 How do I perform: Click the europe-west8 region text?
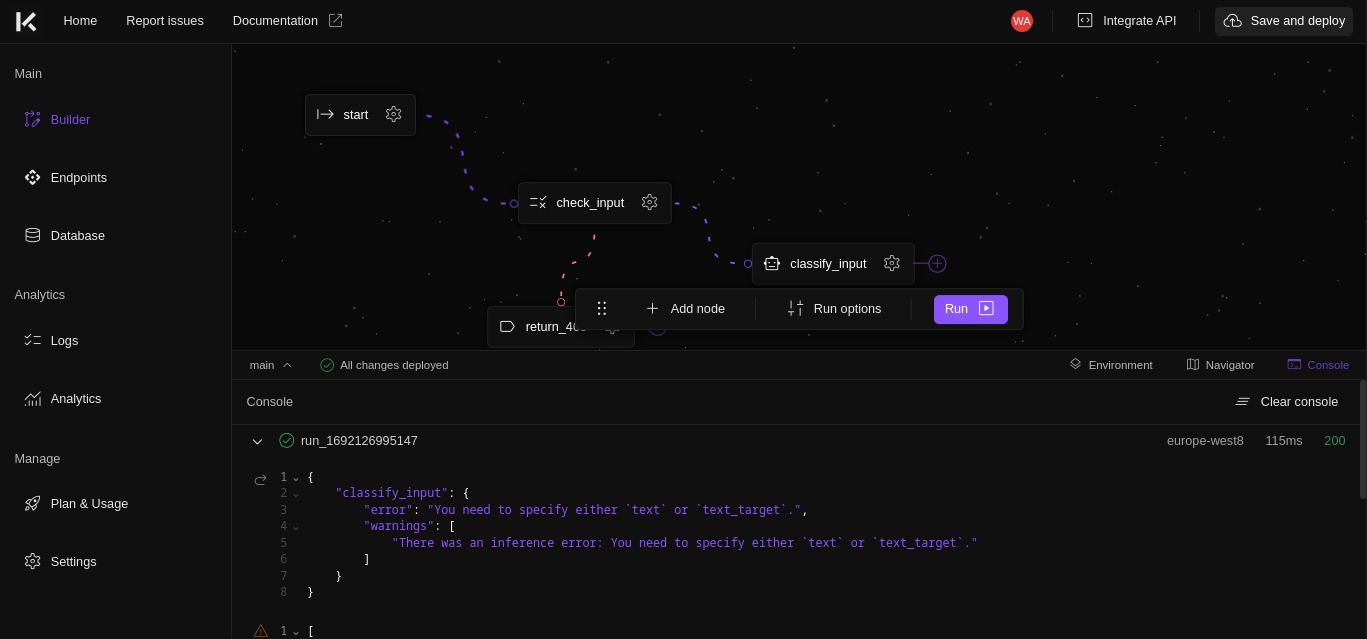1205,441
